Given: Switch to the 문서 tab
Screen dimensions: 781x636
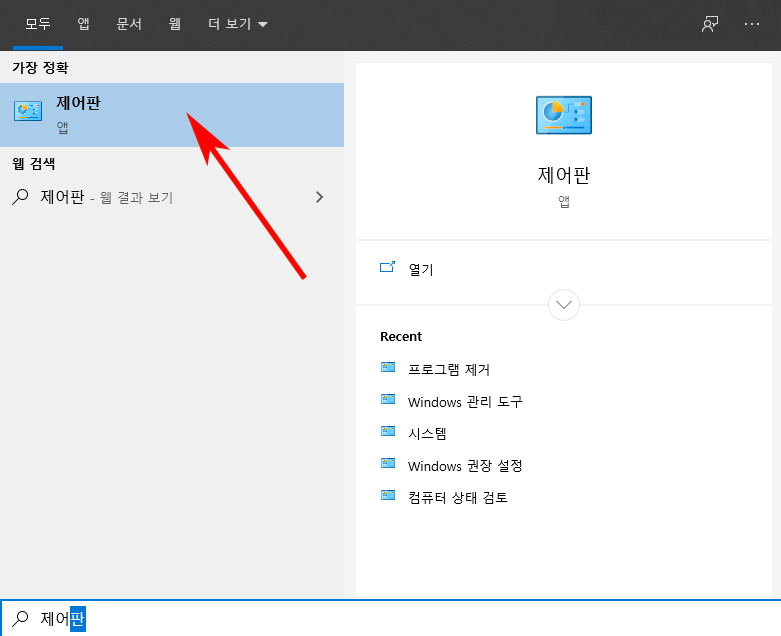Looking at the screenshot, I should [129, 23].
